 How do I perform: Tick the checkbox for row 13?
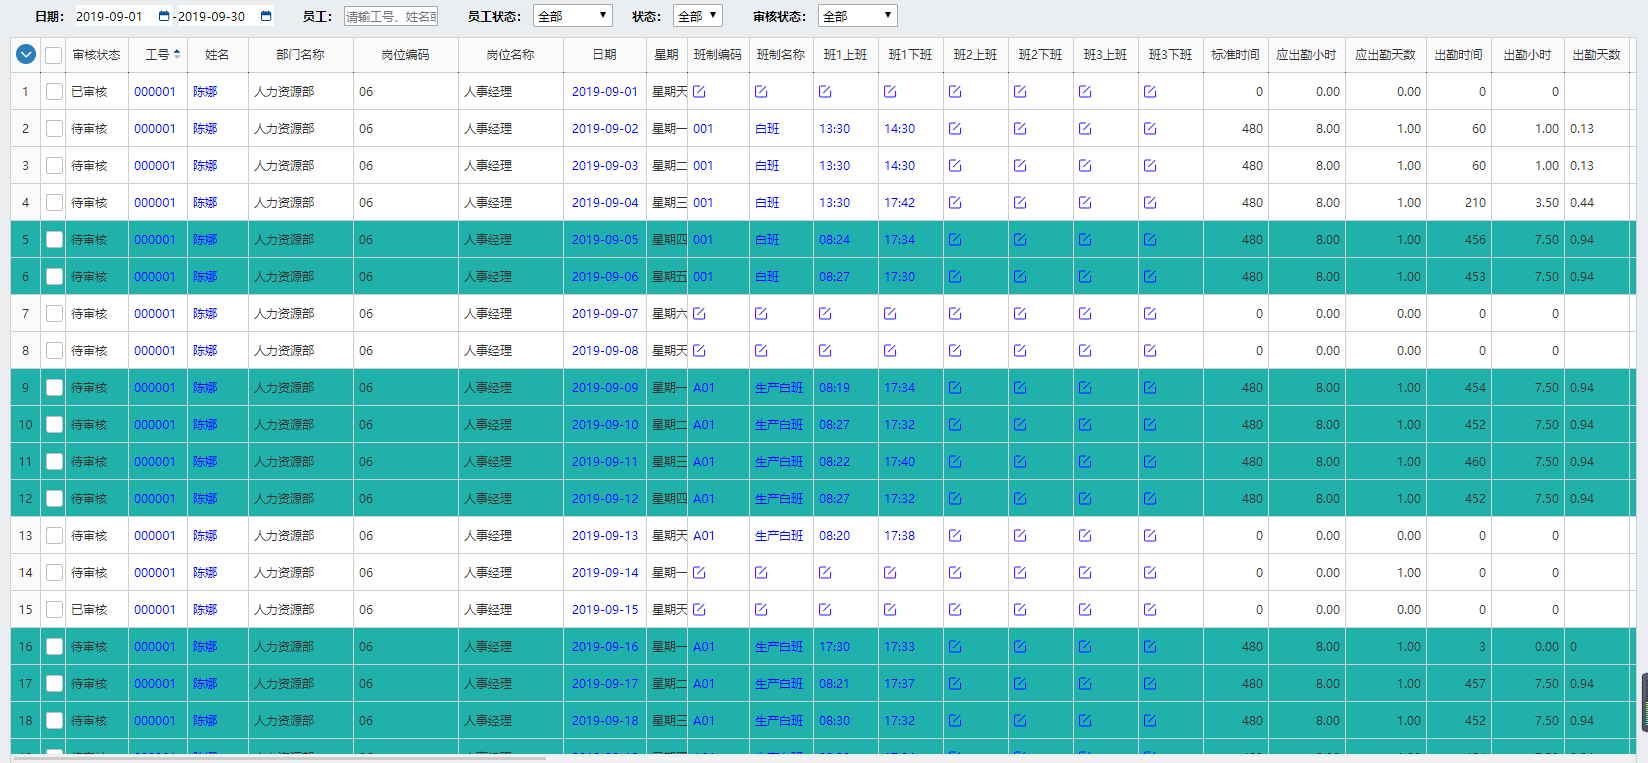(54, 536)
